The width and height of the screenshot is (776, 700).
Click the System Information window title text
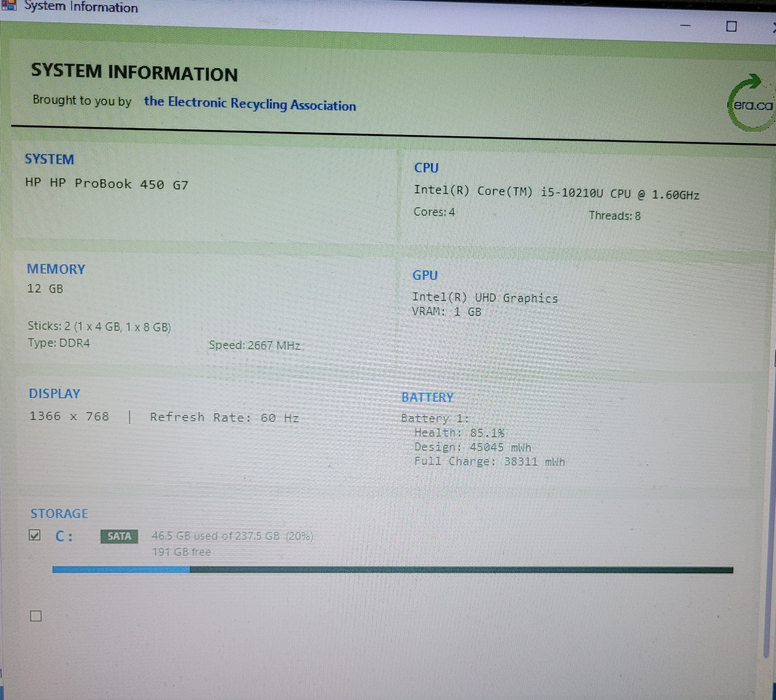pyautogui.click(x=81, y=6)
